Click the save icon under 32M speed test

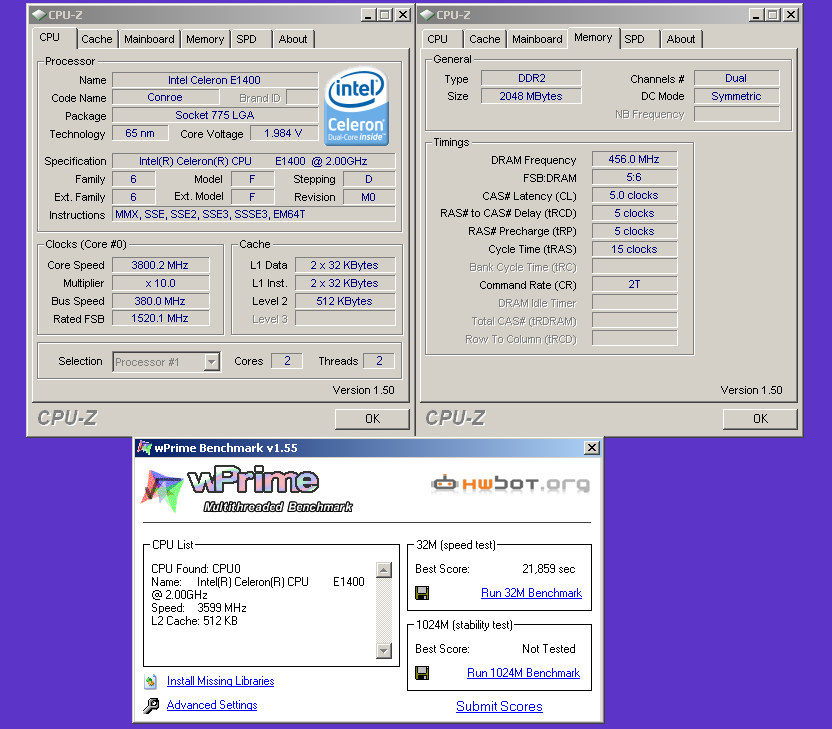(422, 593)
